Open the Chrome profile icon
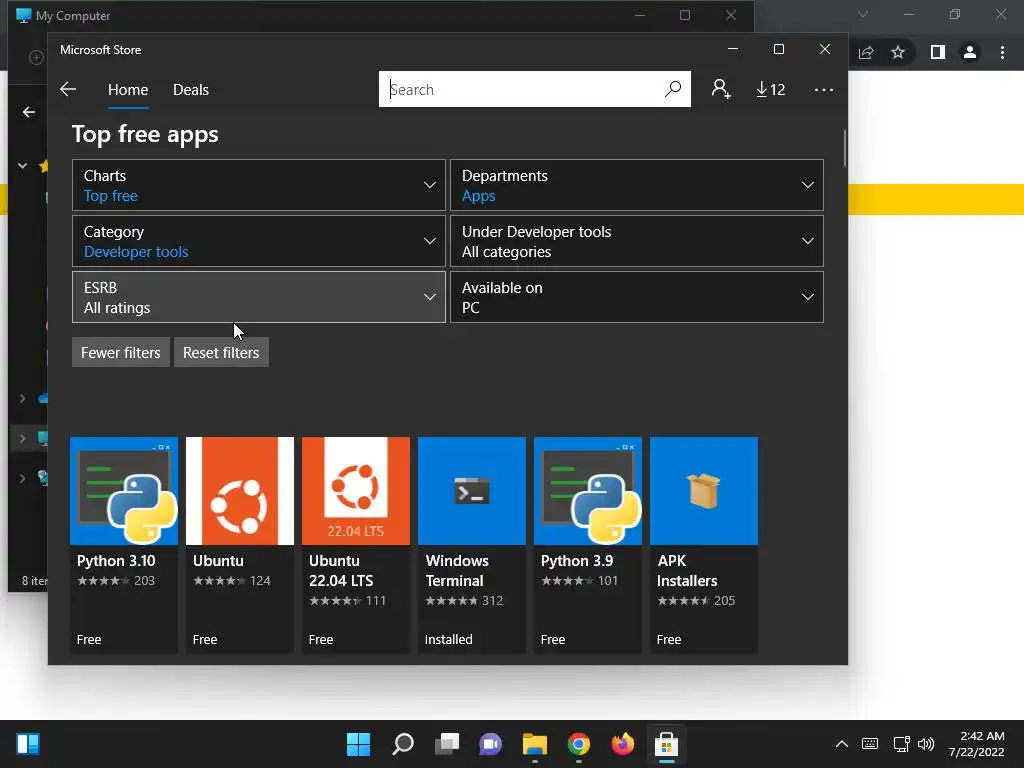 pos(970,52)
